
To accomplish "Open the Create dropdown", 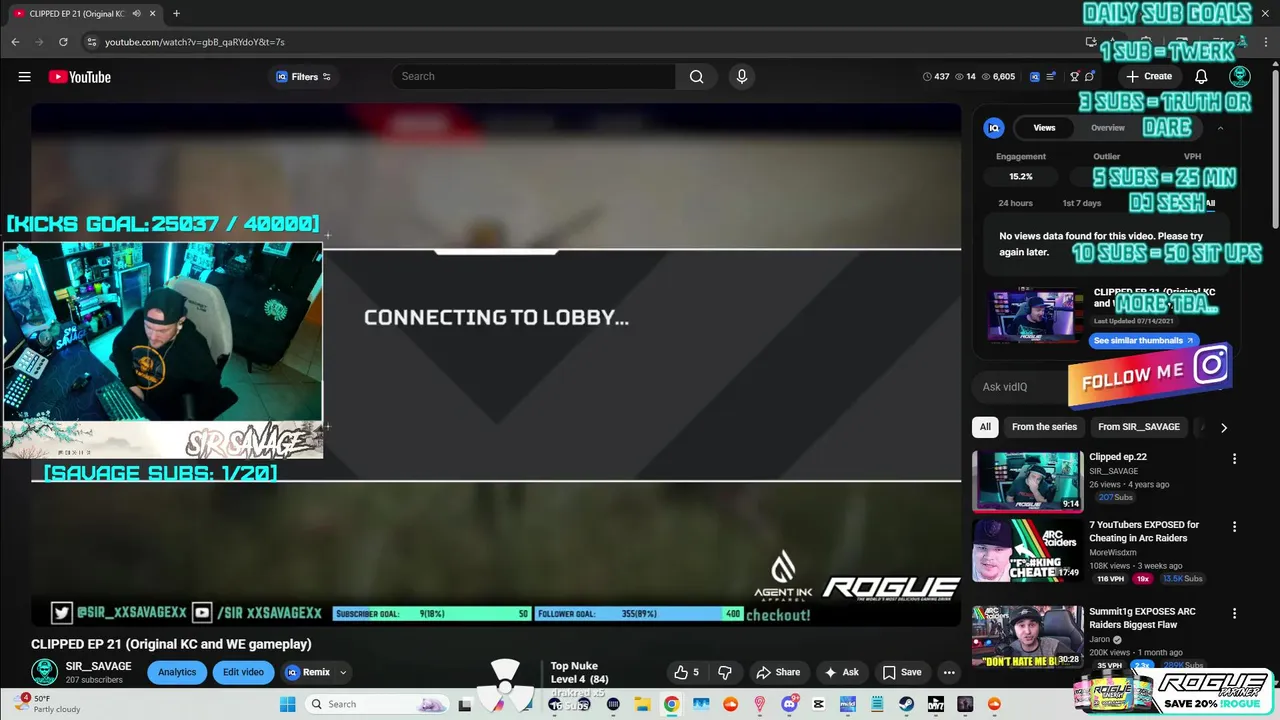I will 1149,77.
